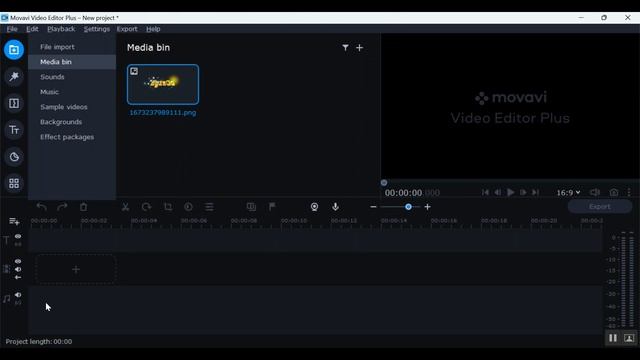This screenshot has height=360, width=640.
Task: Open the More tools grid tab
Action: [x=14, y=184]
